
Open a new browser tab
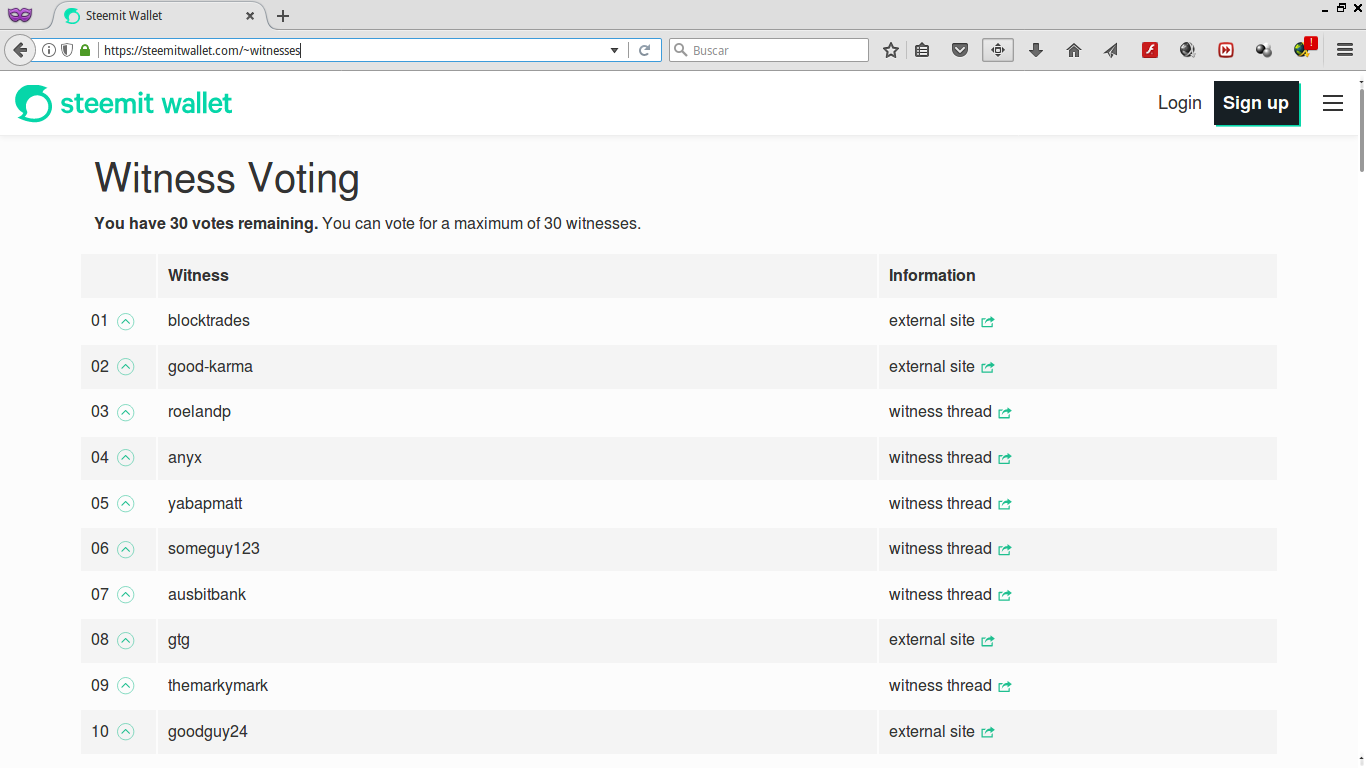tap(283, 16)
